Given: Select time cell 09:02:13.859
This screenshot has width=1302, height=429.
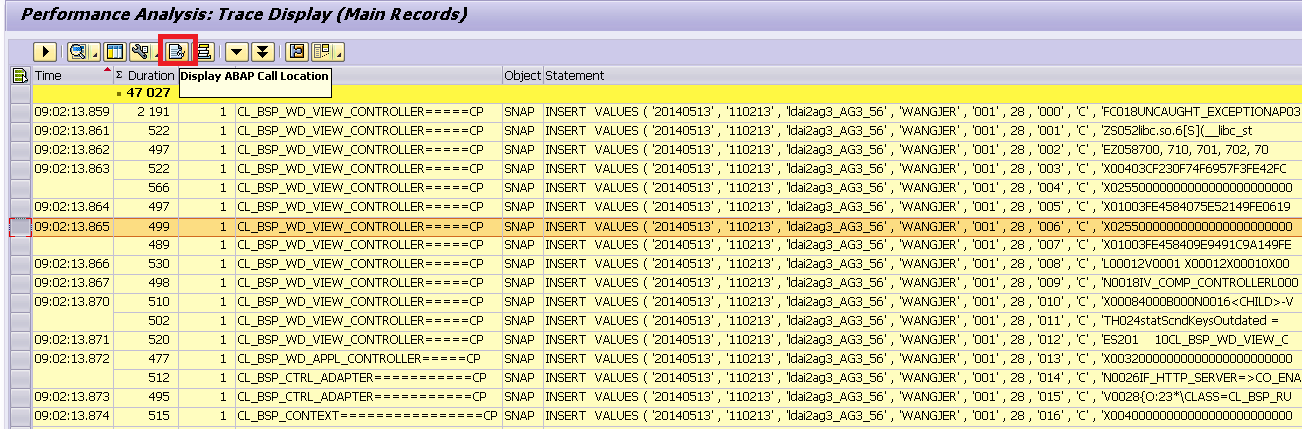Looking at the screenshot, I should coord(72,111).
